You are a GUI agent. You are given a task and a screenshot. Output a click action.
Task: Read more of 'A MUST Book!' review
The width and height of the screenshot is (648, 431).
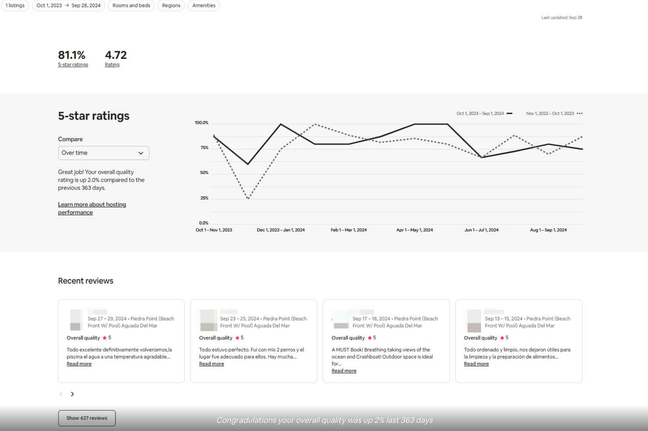pyautogui.click(x=344, y=371)
